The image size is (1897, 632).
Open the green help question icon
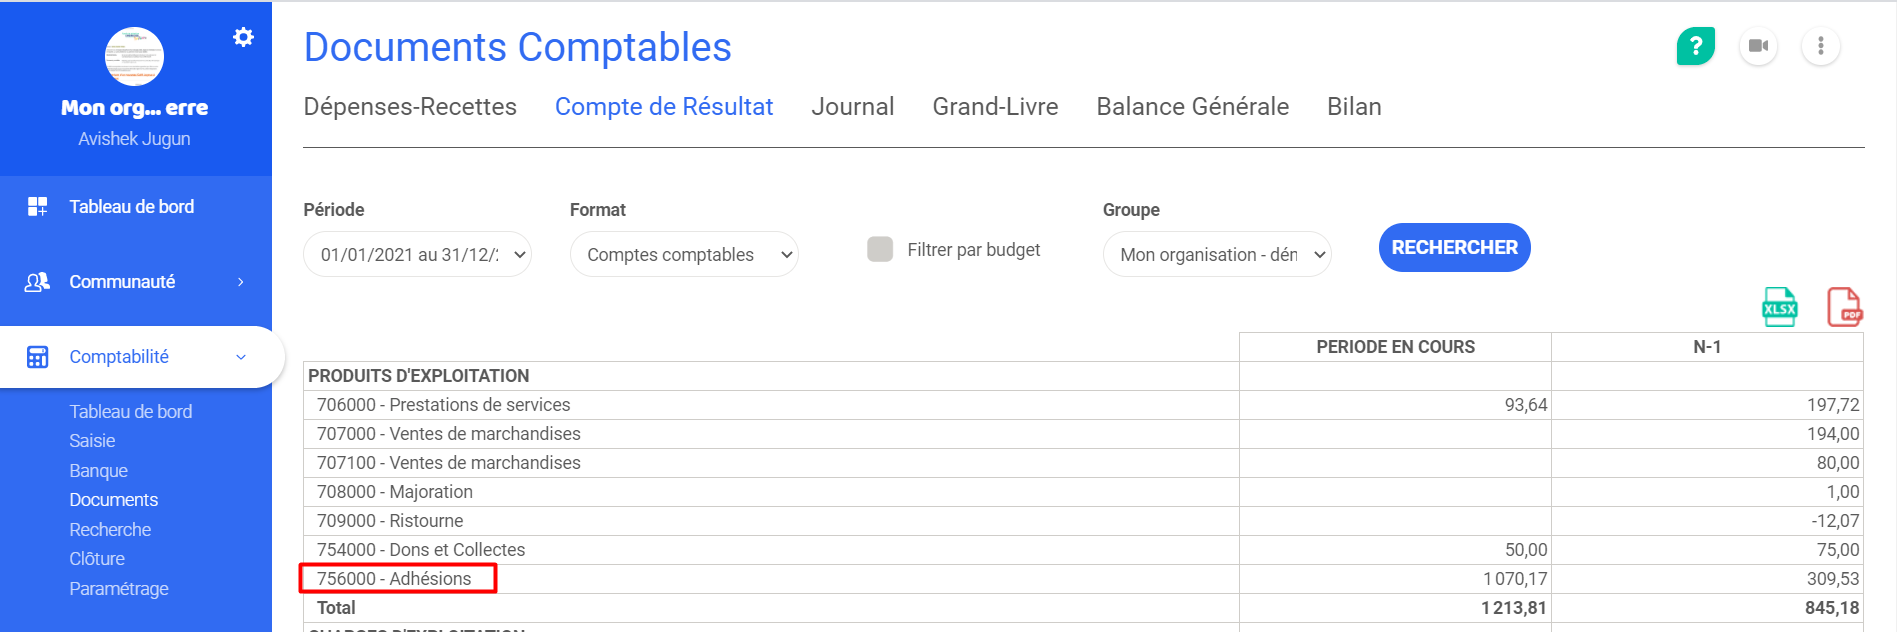pos(1695,46)
